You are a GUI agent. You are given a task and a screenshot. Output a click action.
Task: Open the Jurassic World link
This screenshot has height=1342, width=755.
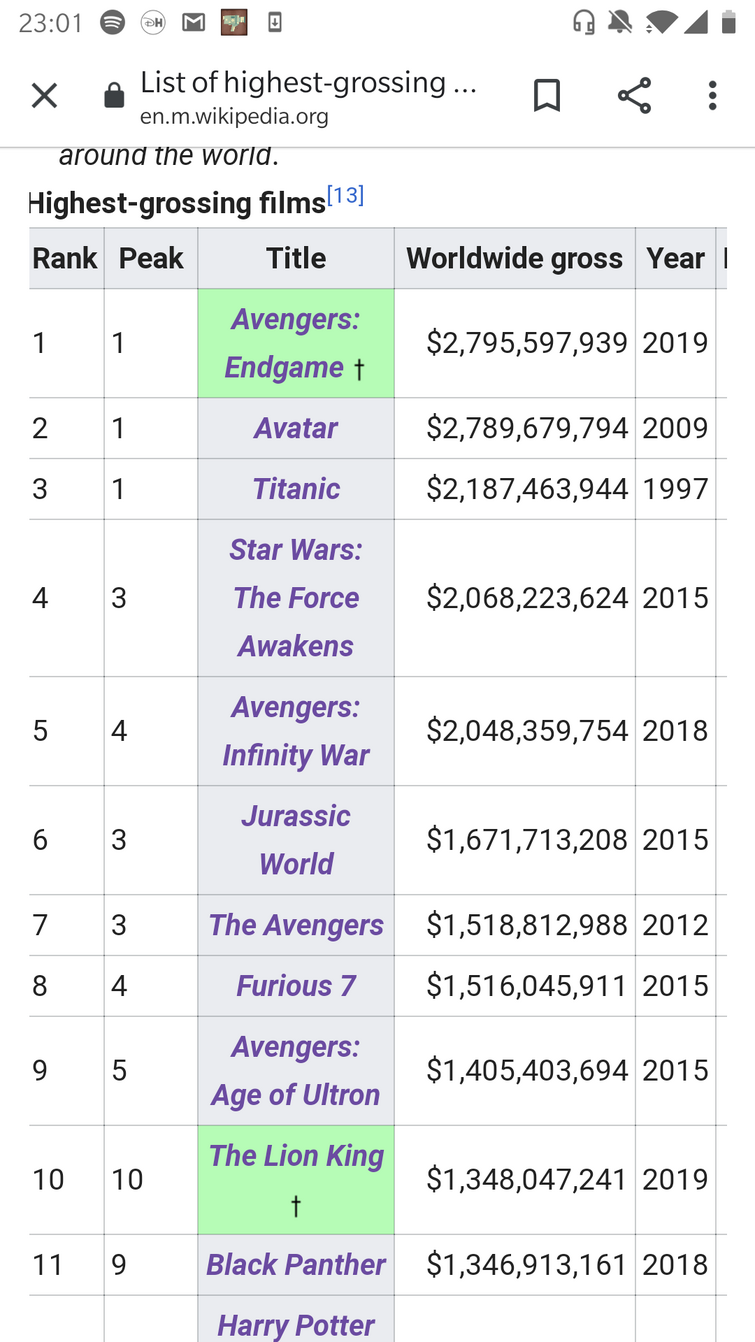[x=296, y=840]
